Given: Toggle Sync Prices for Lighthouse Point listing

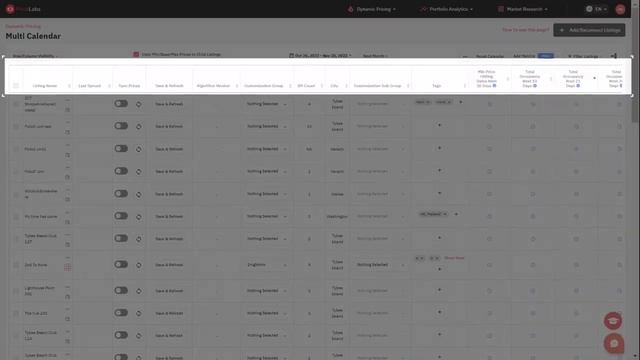Looking at the screenshot, I should tap(121, 291).
